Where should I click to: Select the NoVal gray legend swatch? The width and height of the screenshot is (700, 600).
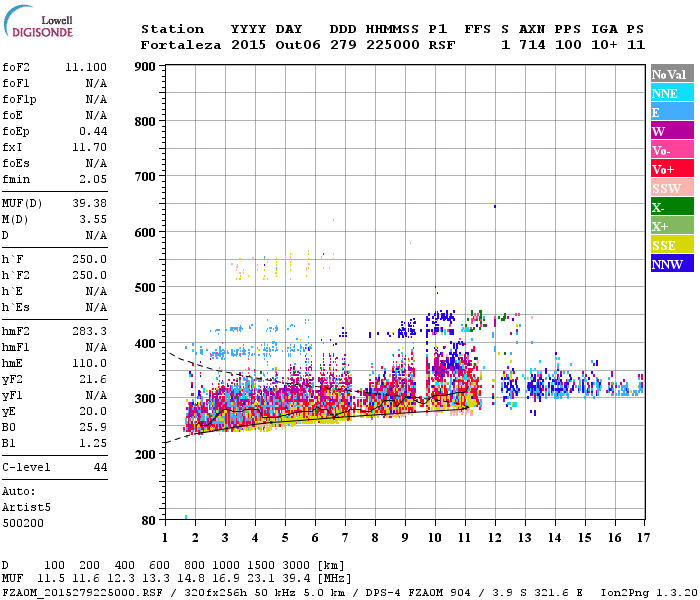click(x=672, y=74)
